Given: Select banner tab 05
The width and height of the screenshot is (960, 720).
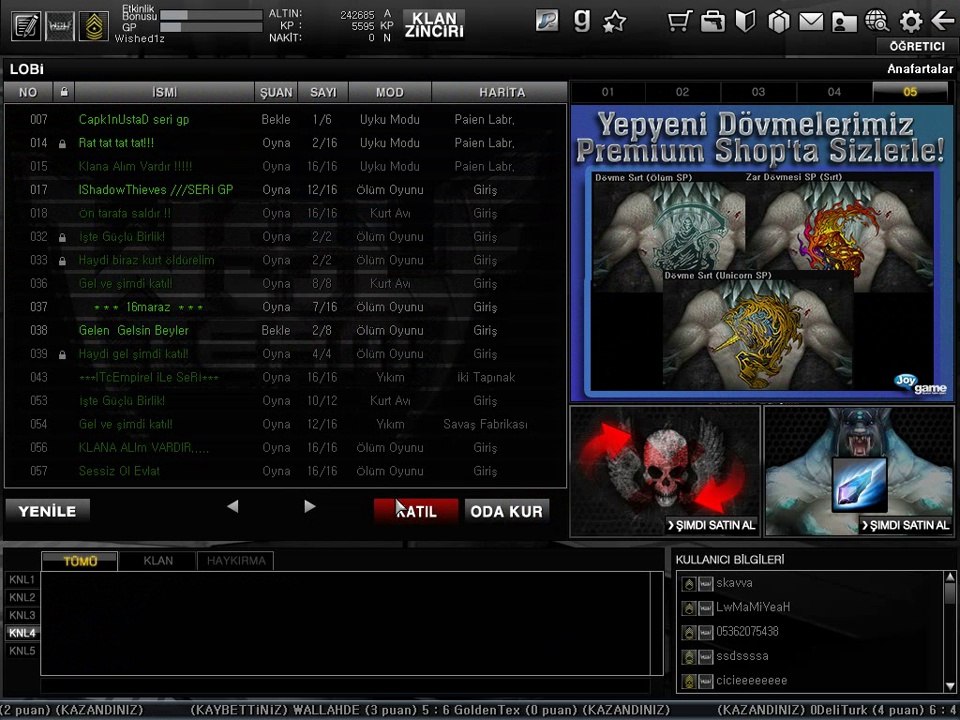Looking at the screenshot, I should coord(910,92).
